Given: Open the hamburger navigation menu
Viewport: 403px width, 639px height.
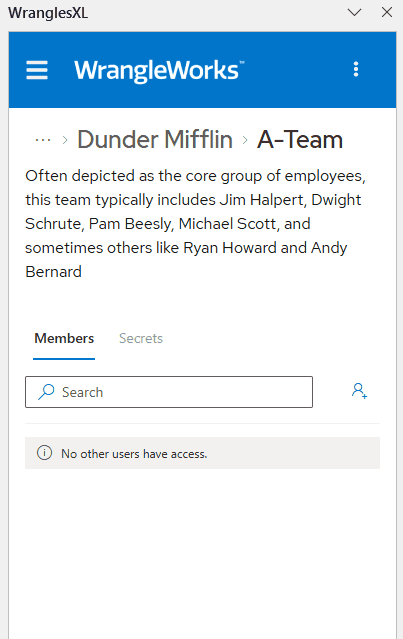Looking at the screenshot, I should click(37, 70).
